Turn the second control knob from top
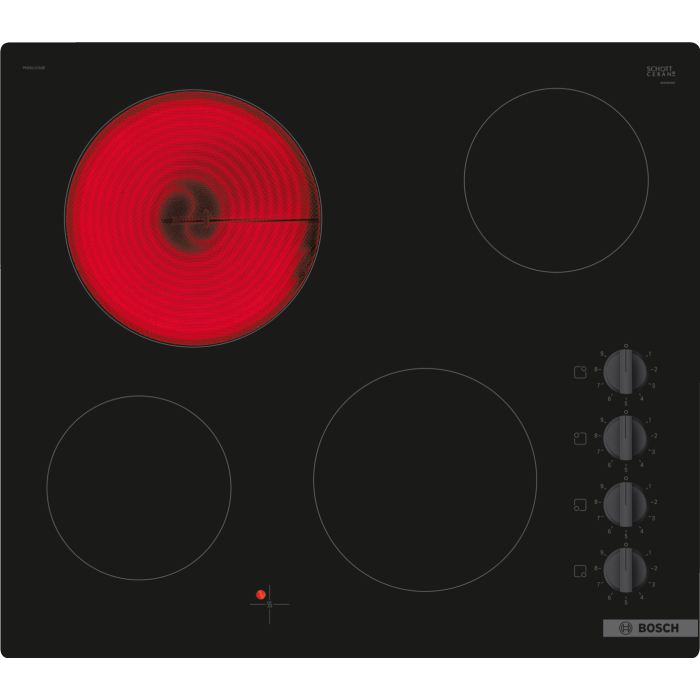Screen dimensions: 700x700 [x=625, y=437]
